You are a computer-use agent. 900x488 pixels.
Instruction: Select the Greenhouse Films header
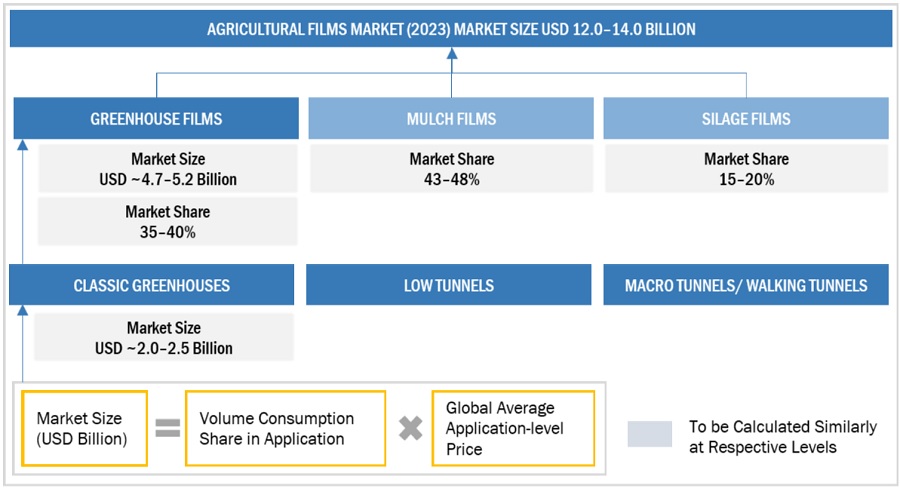(156, 119)
